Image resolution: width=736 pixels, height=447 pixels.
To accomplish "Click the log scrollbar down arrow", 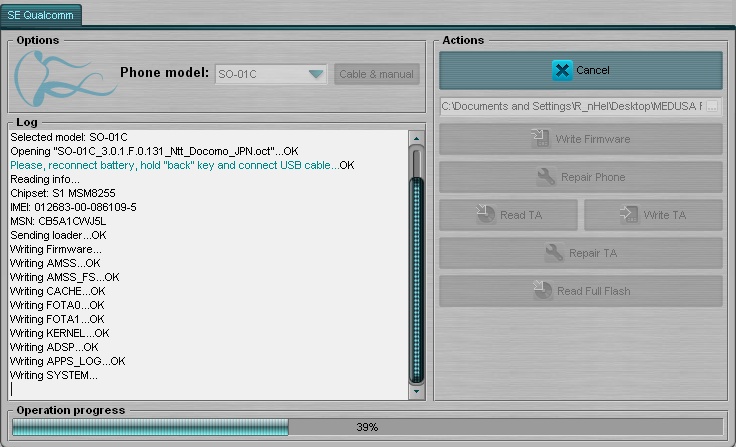I will pyautogui.click(x=416, y=391).
